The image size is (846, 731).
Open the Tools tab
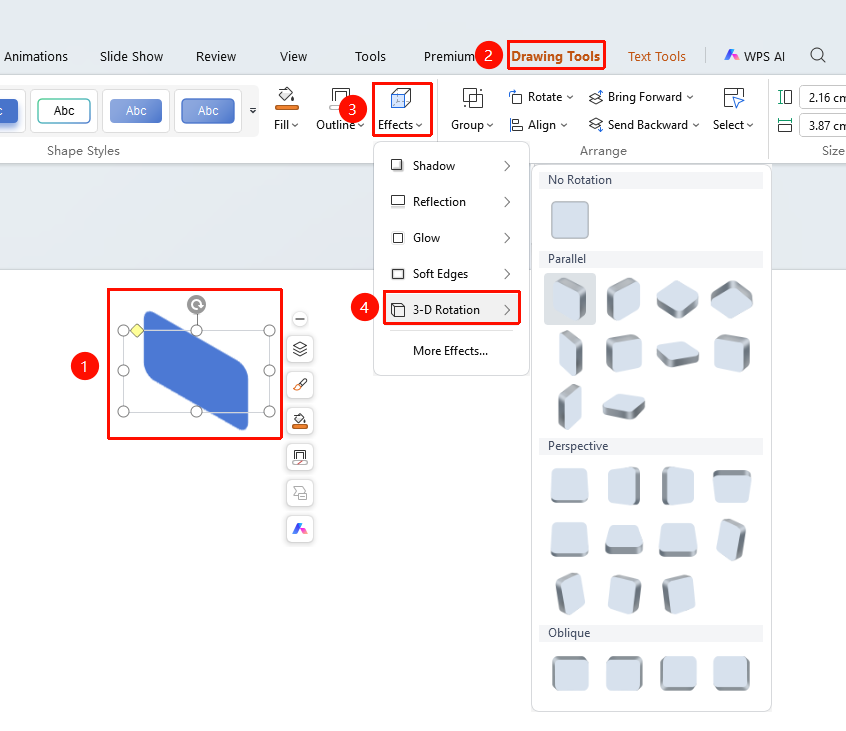[x=370, y=57]
